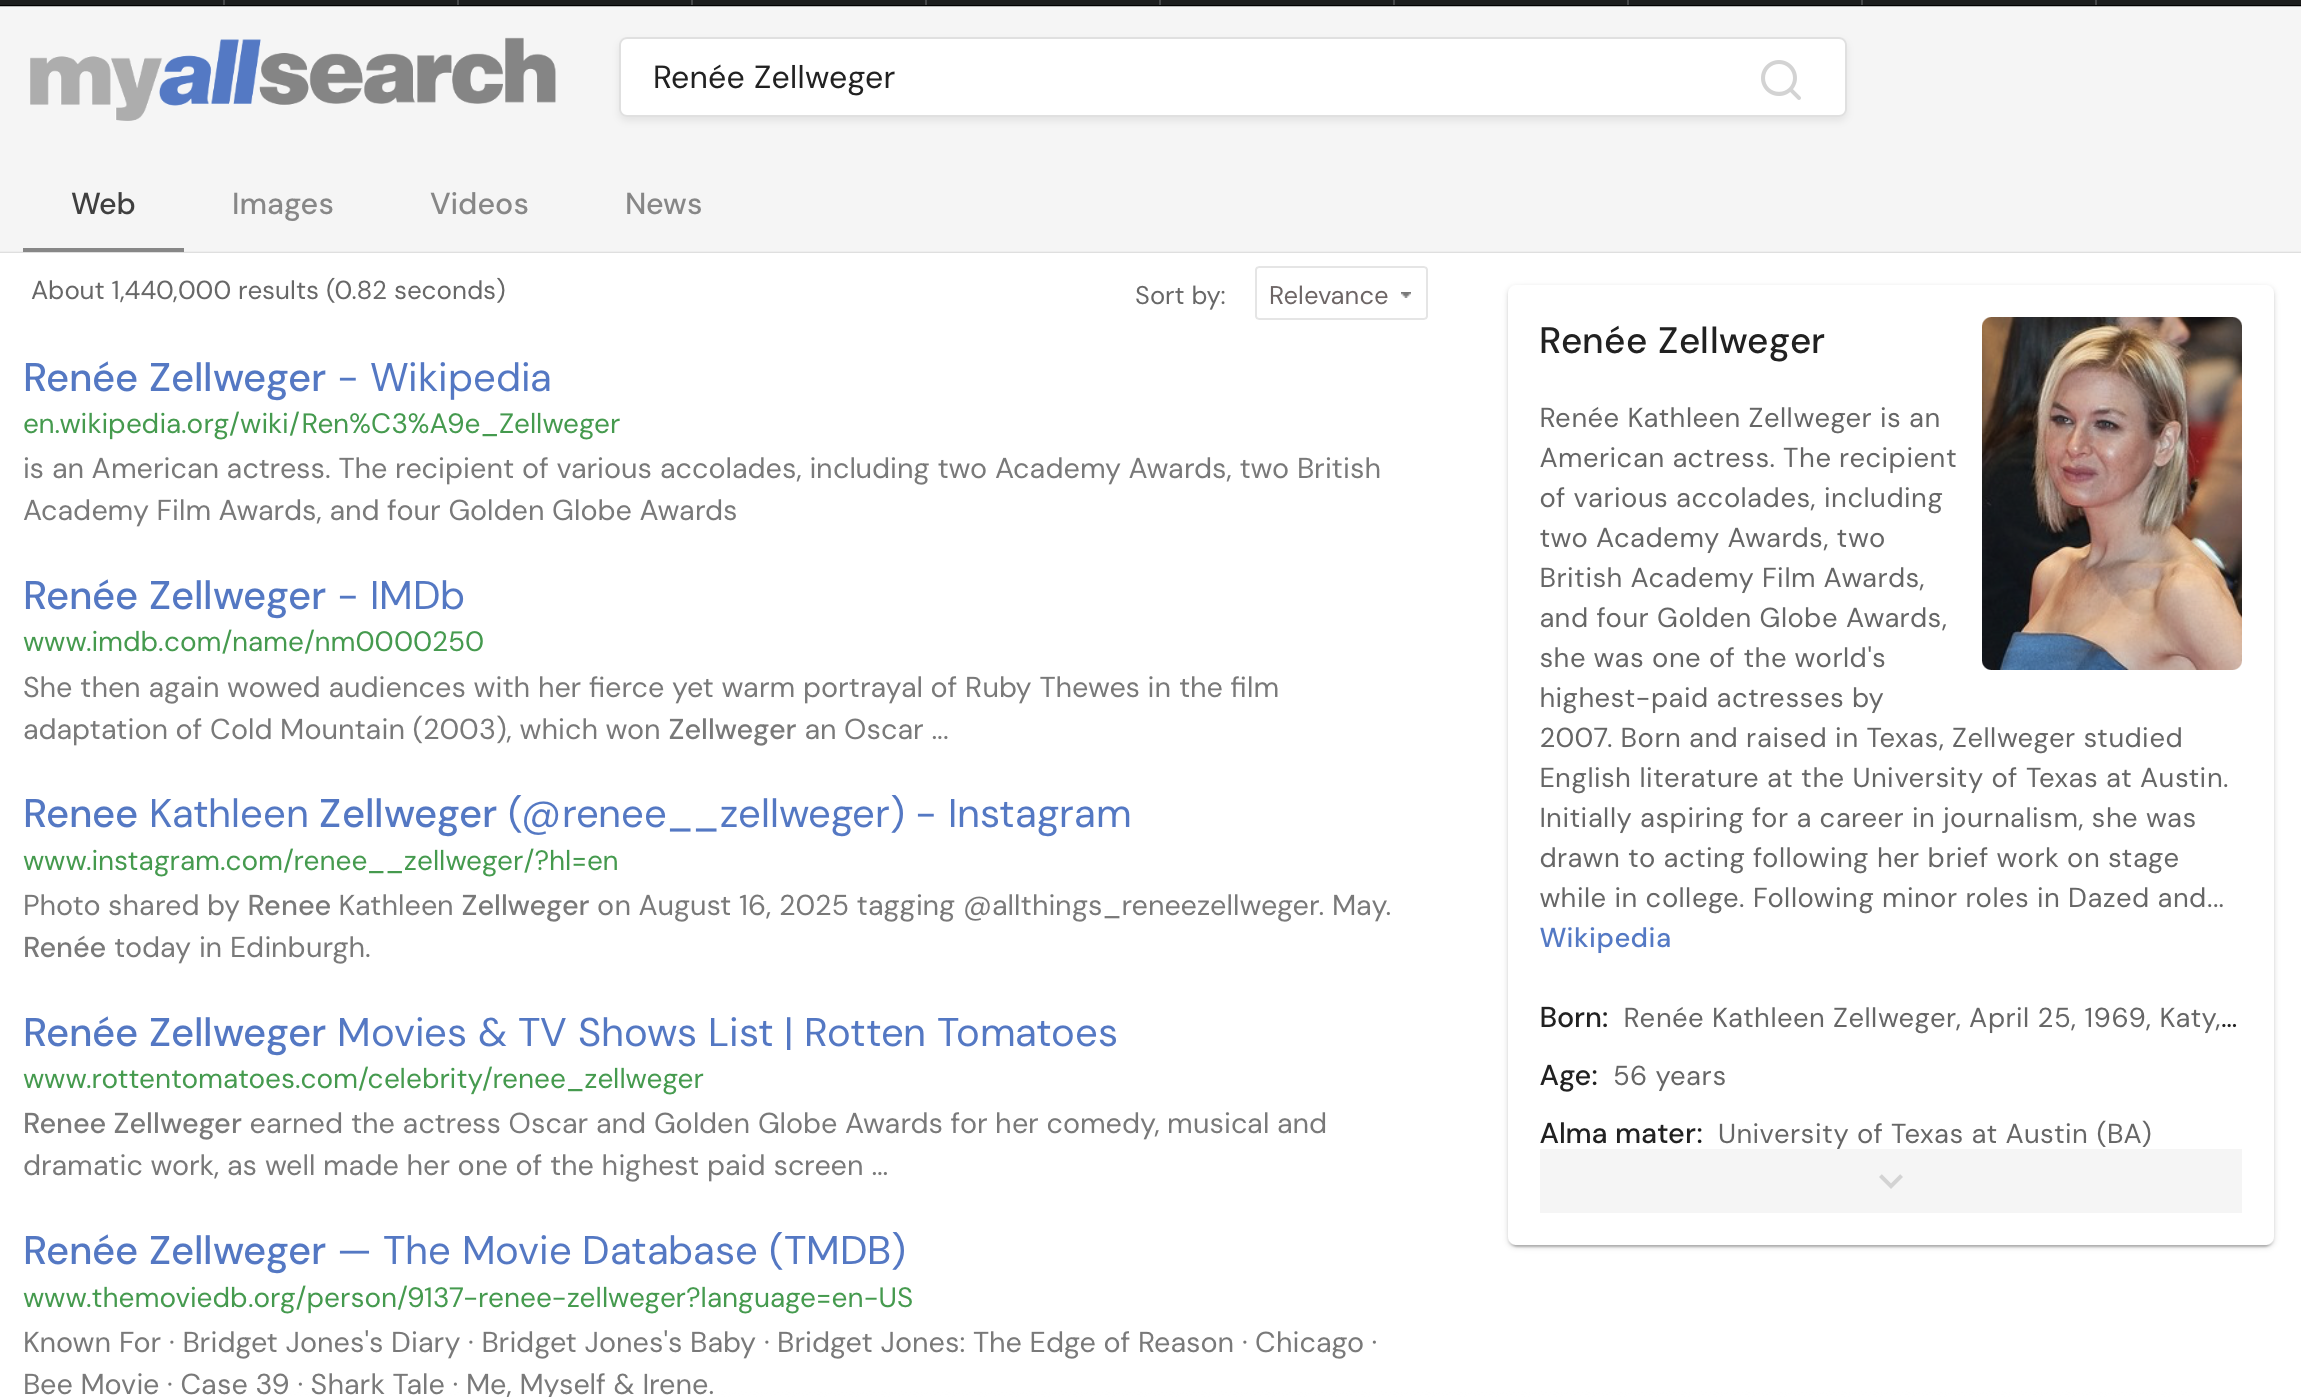Click the www.rottentomatoes.com green URL
The width and height of the screenshot is (2301, 1397).
[363, 1079]
